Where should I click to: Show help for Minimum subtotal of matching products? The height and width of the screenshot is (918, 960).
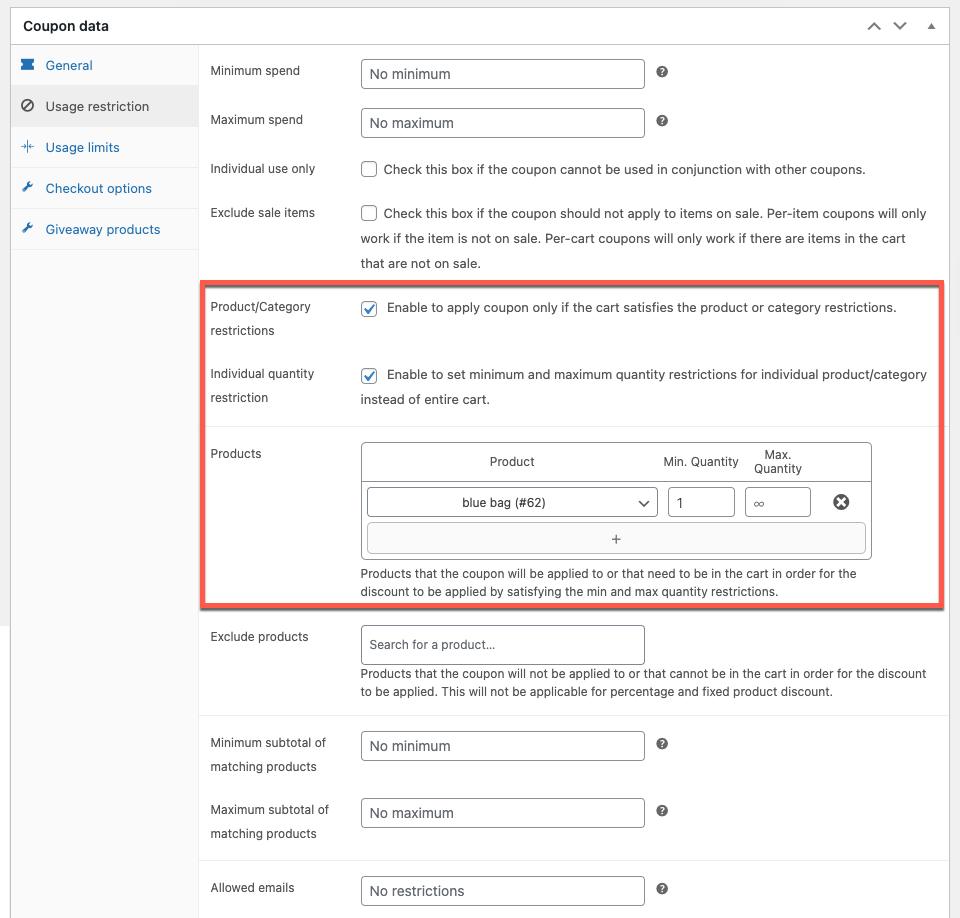click(x=662, y=743)
